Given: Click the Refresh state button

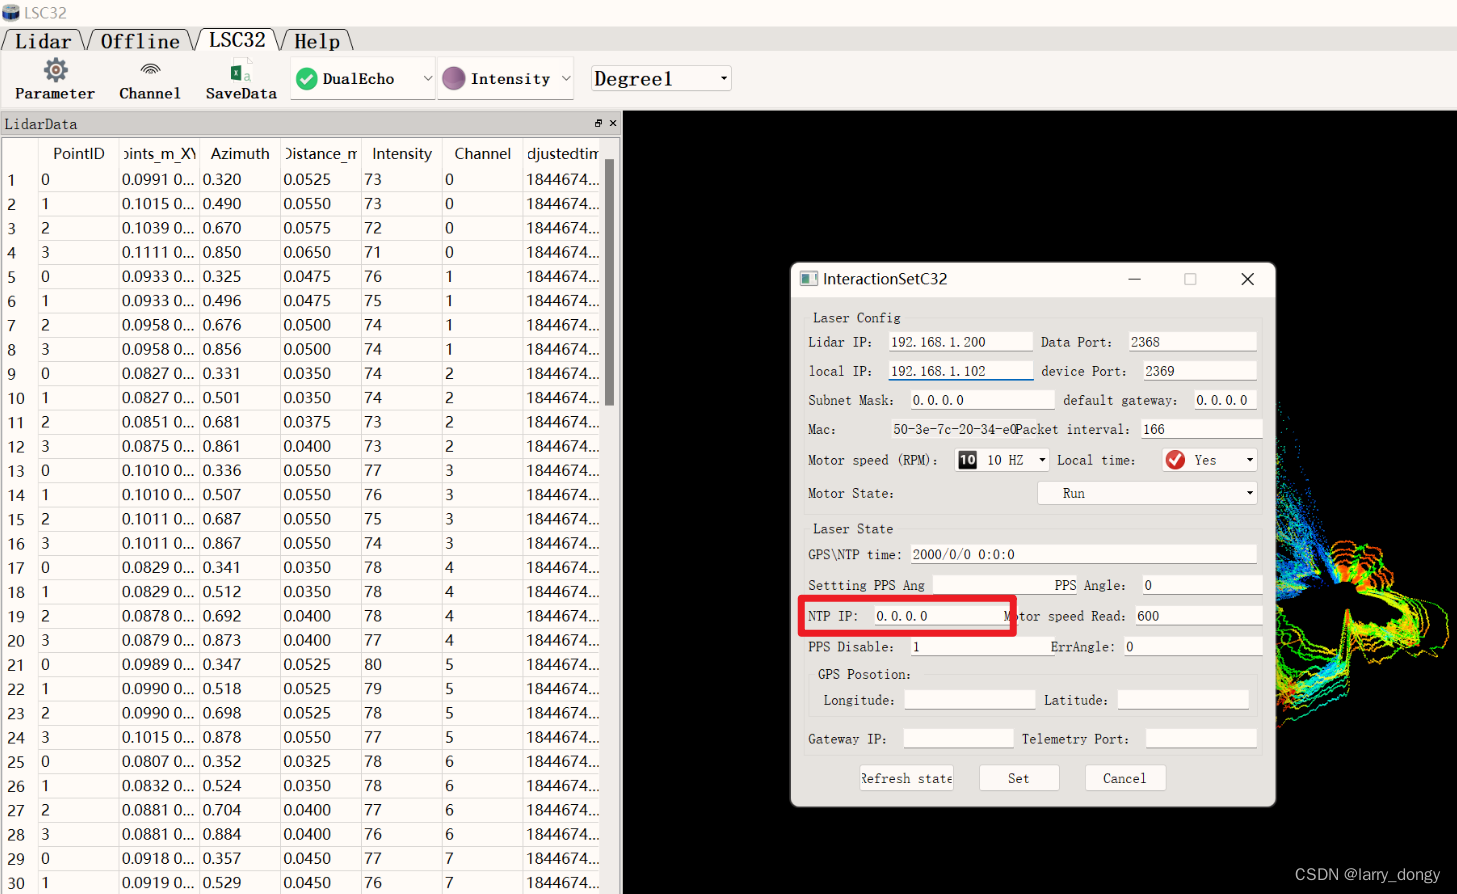Looking at the screenshot, I should [906, 778].
